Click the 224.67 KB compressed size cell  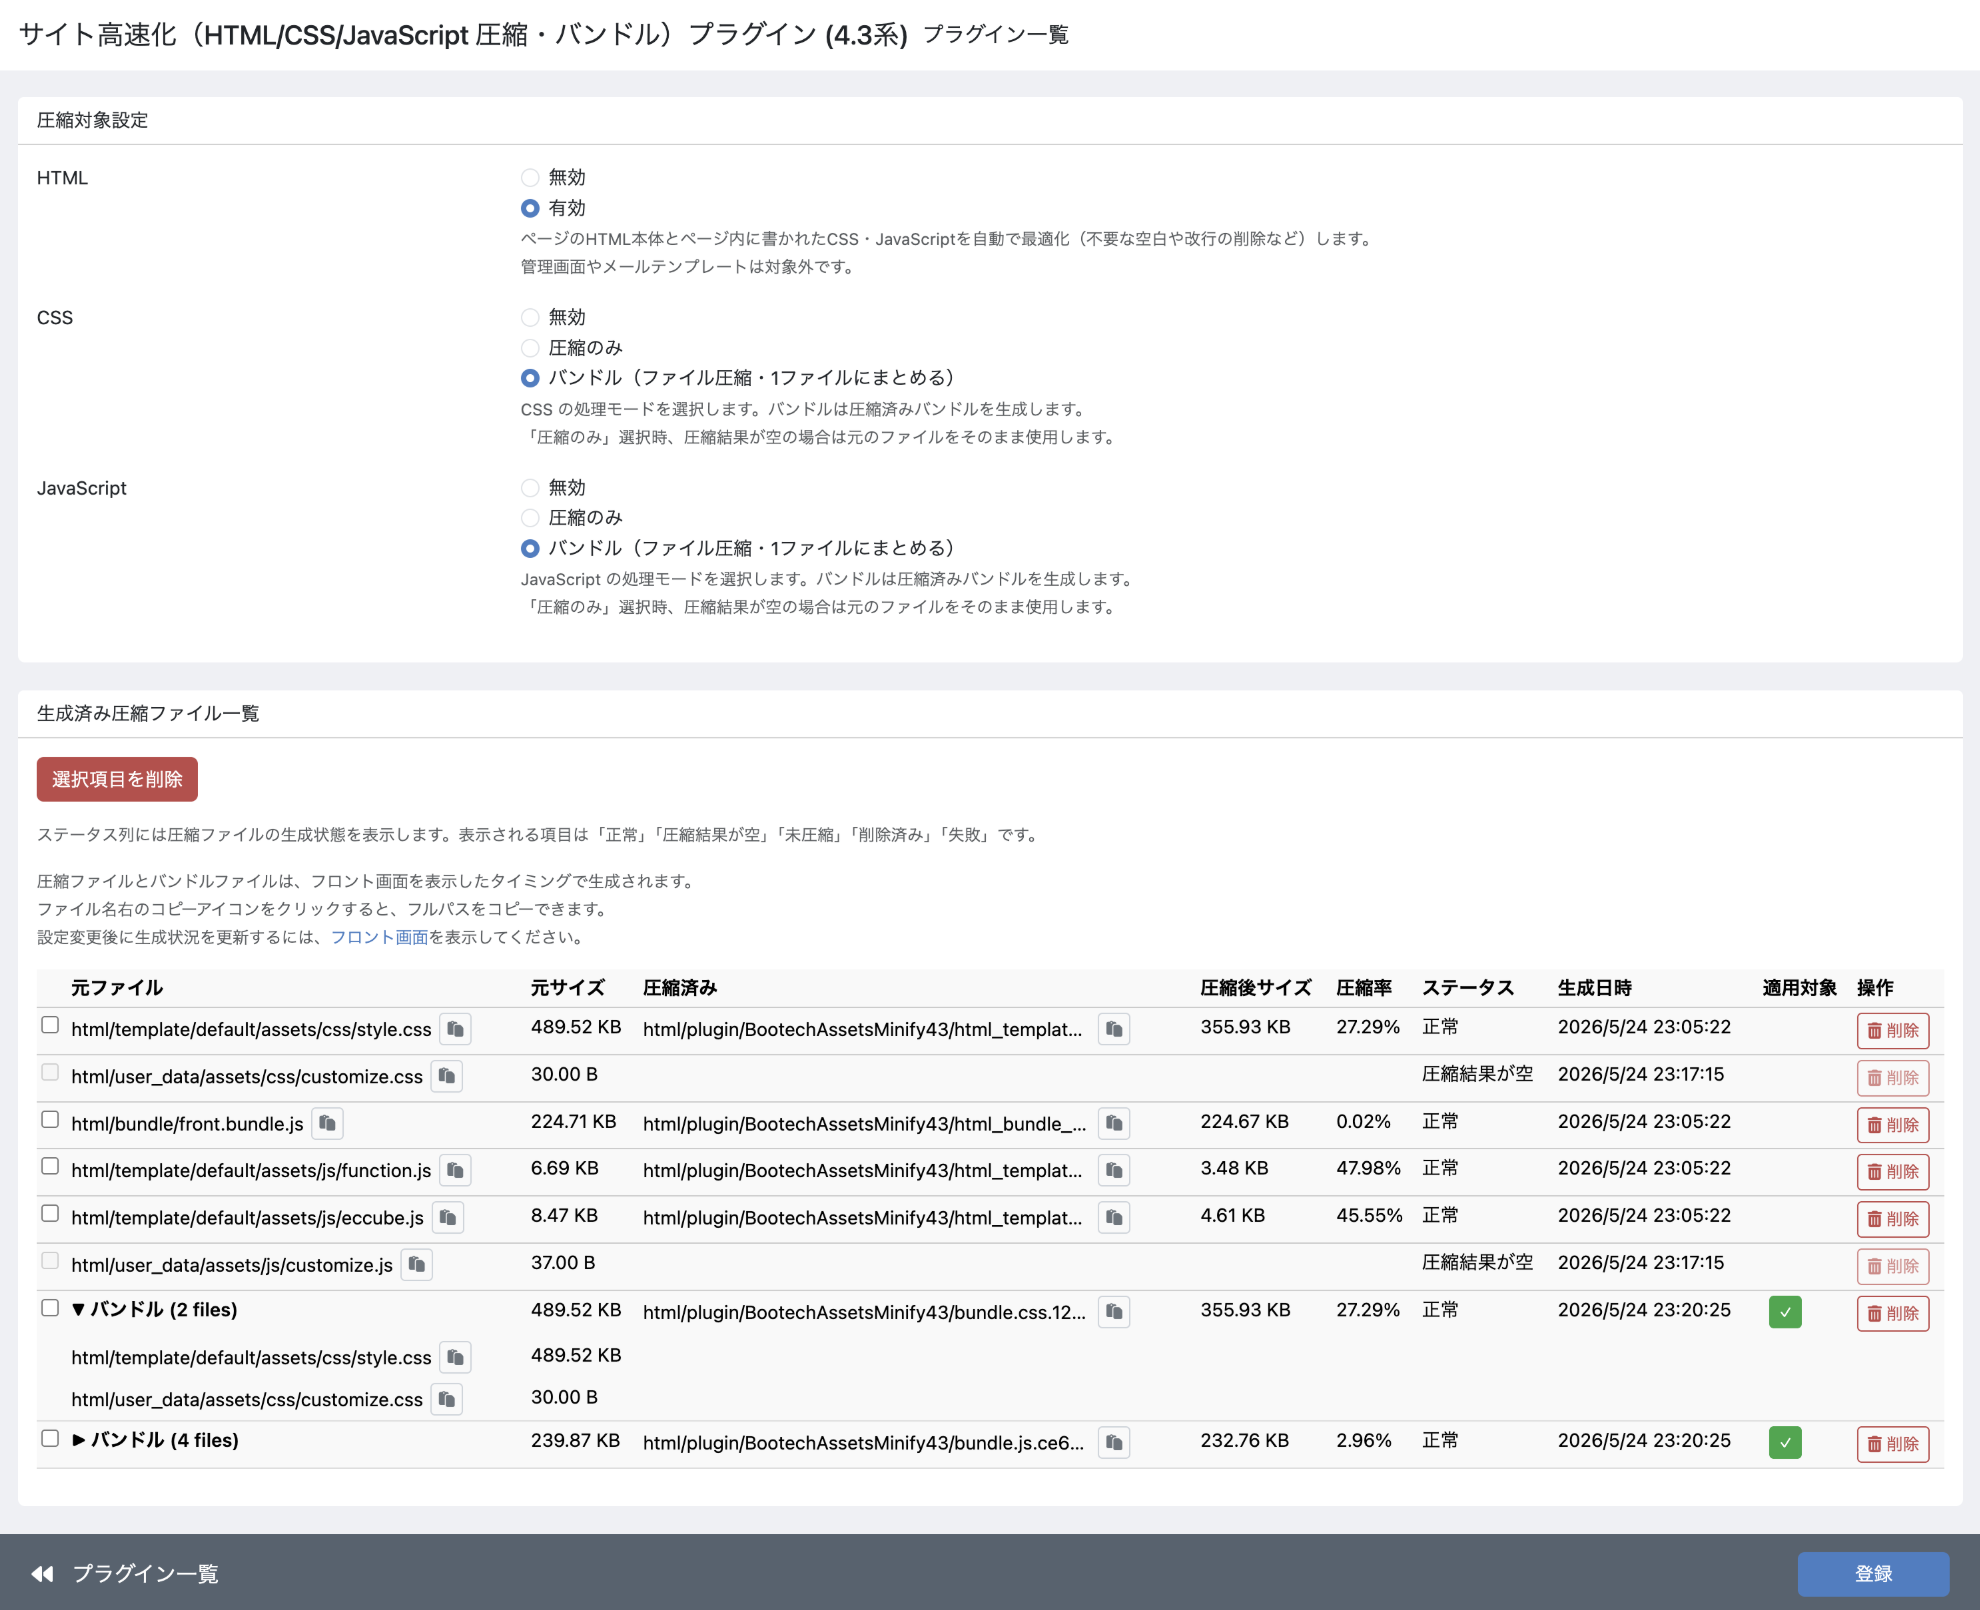[1245, 1121]
